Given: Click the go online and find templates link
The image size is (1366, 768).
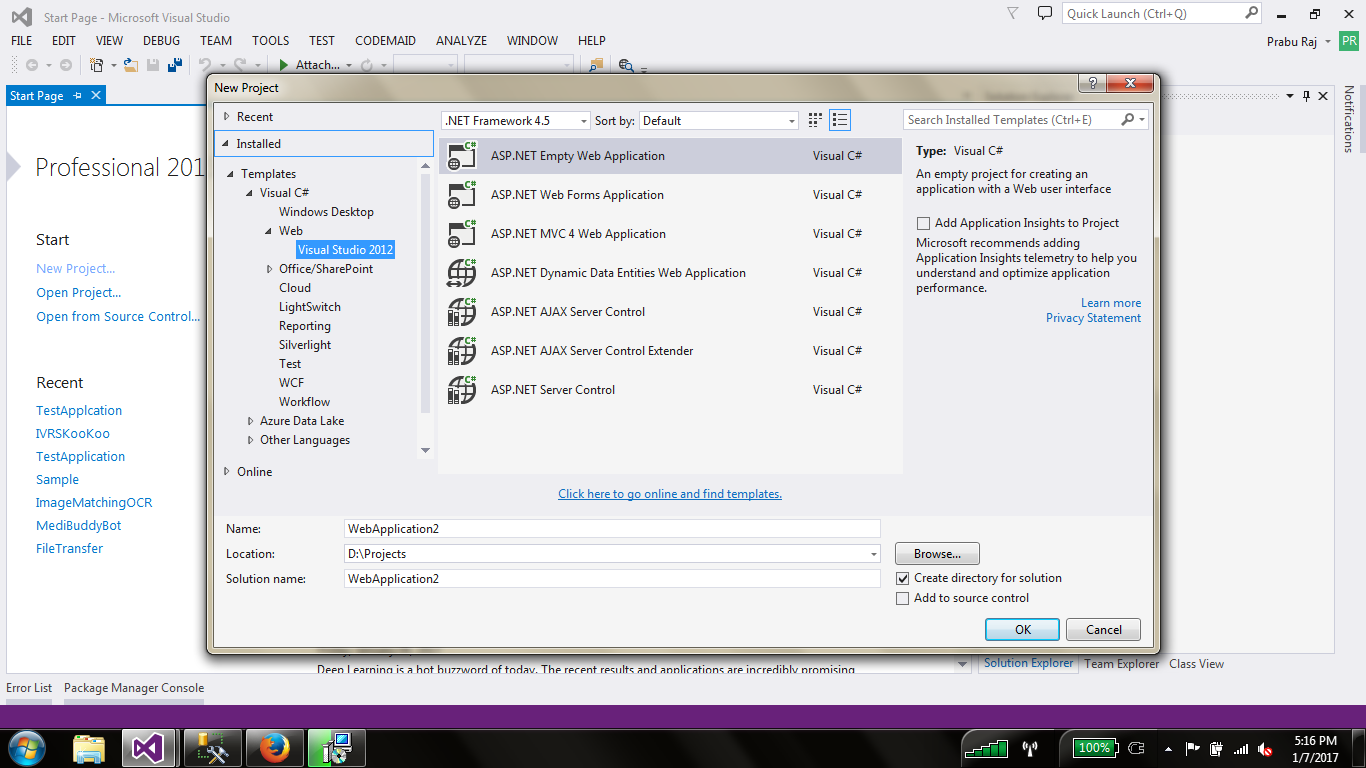Looking at the screenshot, I should tap(670, 494).
